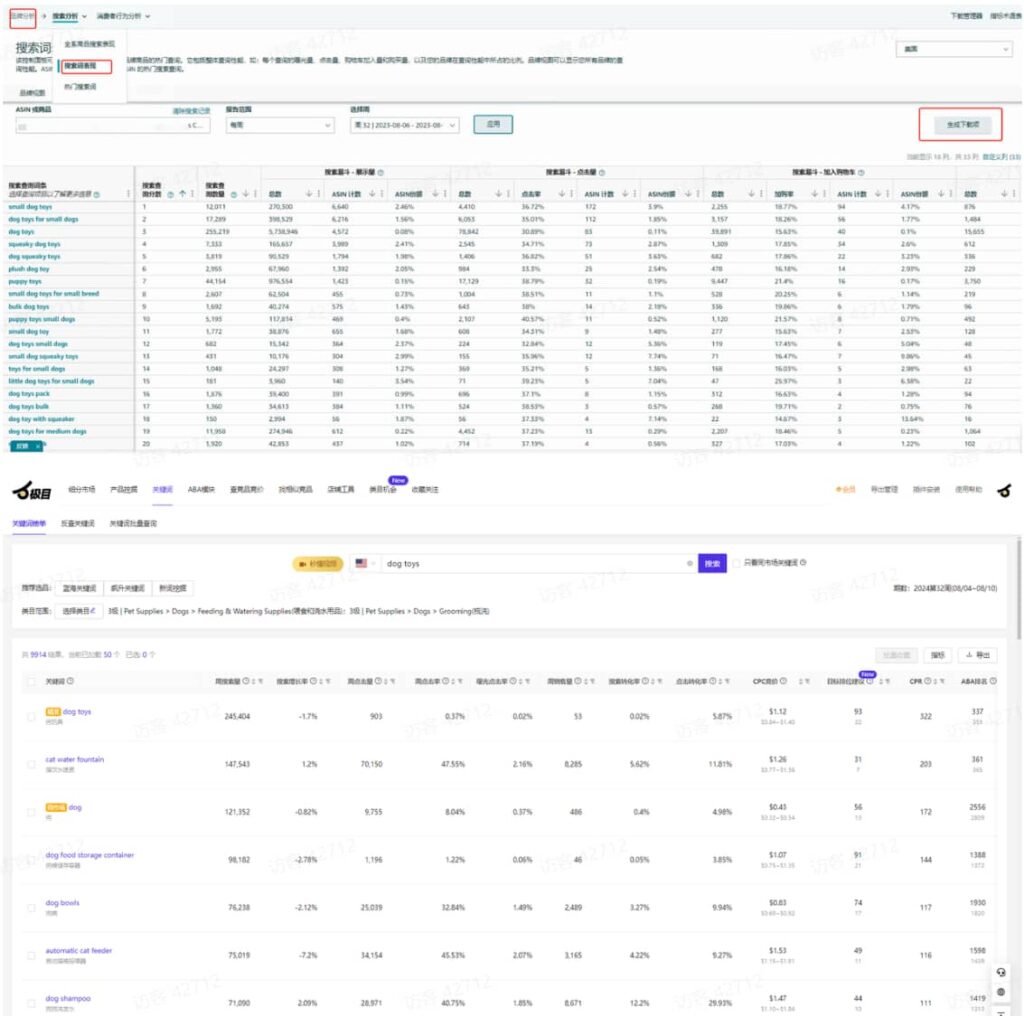Open the dog food storage container keyword link
This screenshot has width=1024, height=1016.
[x=90, y=855]
